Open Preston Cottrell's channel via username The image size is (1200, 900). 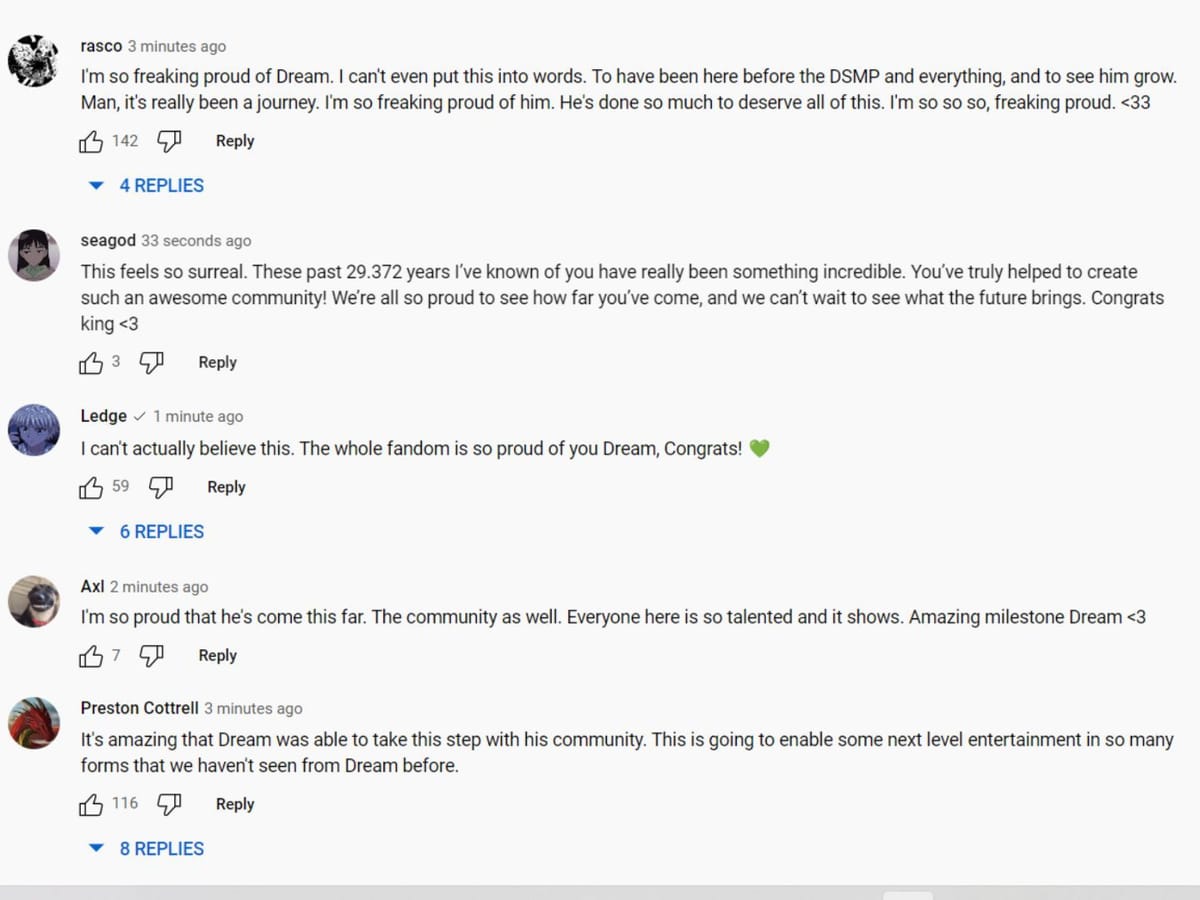click(x=139, y=708)
